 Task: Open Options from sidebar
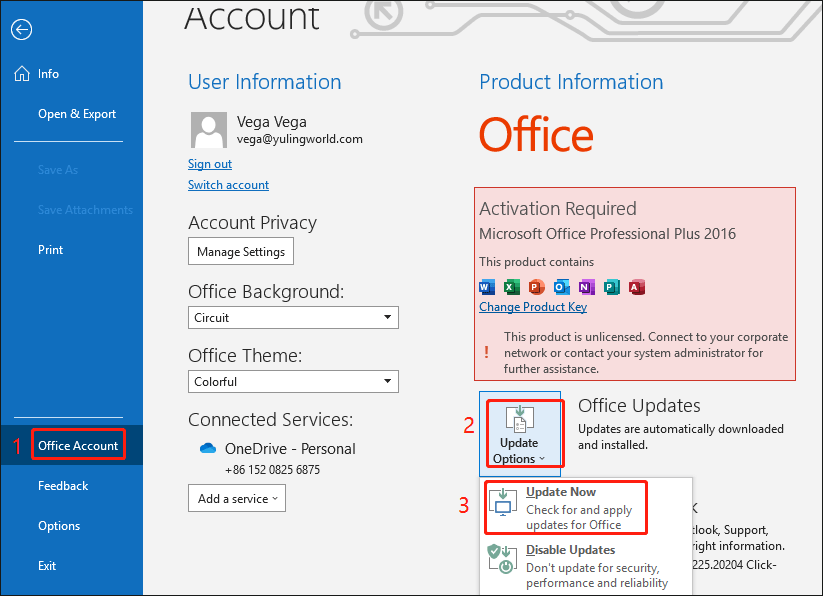(x=59, y=526)
